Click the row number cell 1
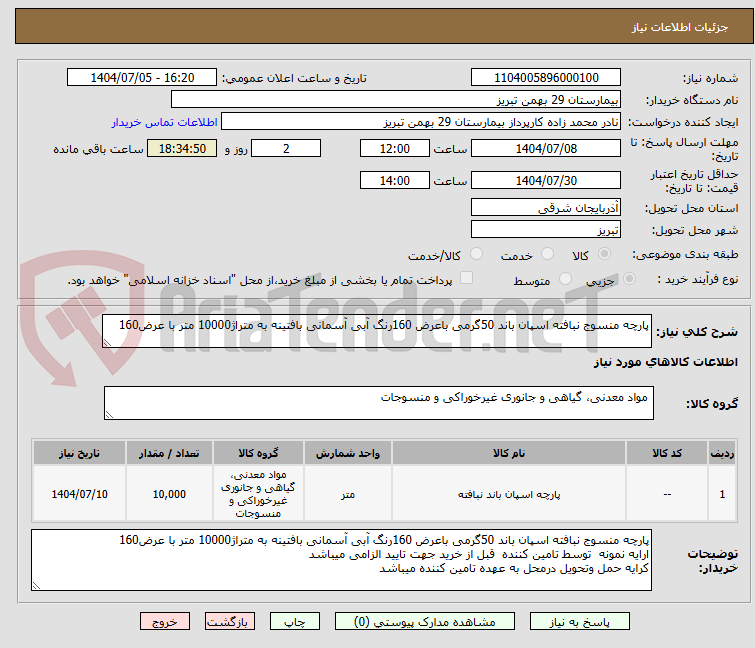This screenshot has height=648, width=755. pos(722,494)
